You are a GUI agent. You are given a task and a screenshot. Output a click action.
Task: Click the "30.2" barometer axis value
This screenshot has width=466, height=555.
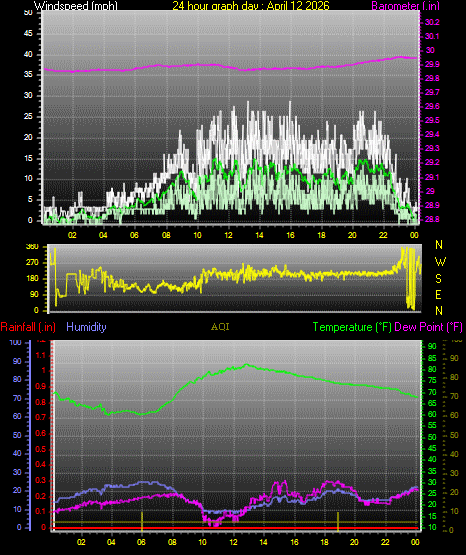pos(432,22)
